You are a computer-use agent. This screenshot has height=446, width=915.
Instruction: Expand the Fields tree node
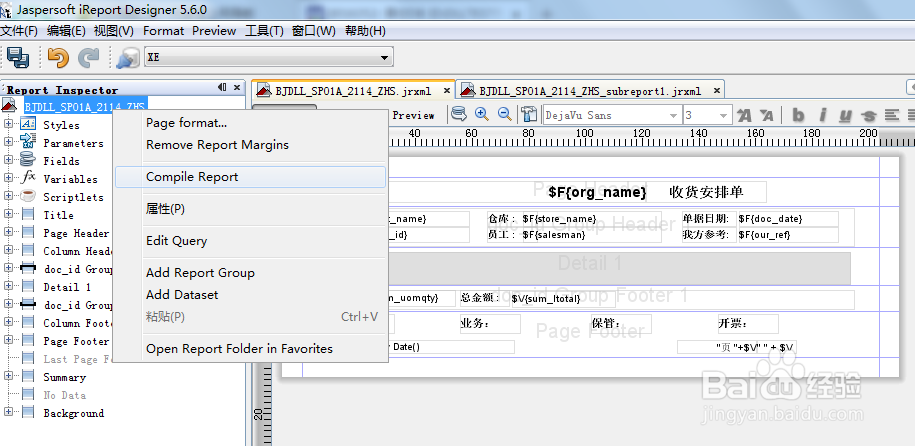(8, 160)
